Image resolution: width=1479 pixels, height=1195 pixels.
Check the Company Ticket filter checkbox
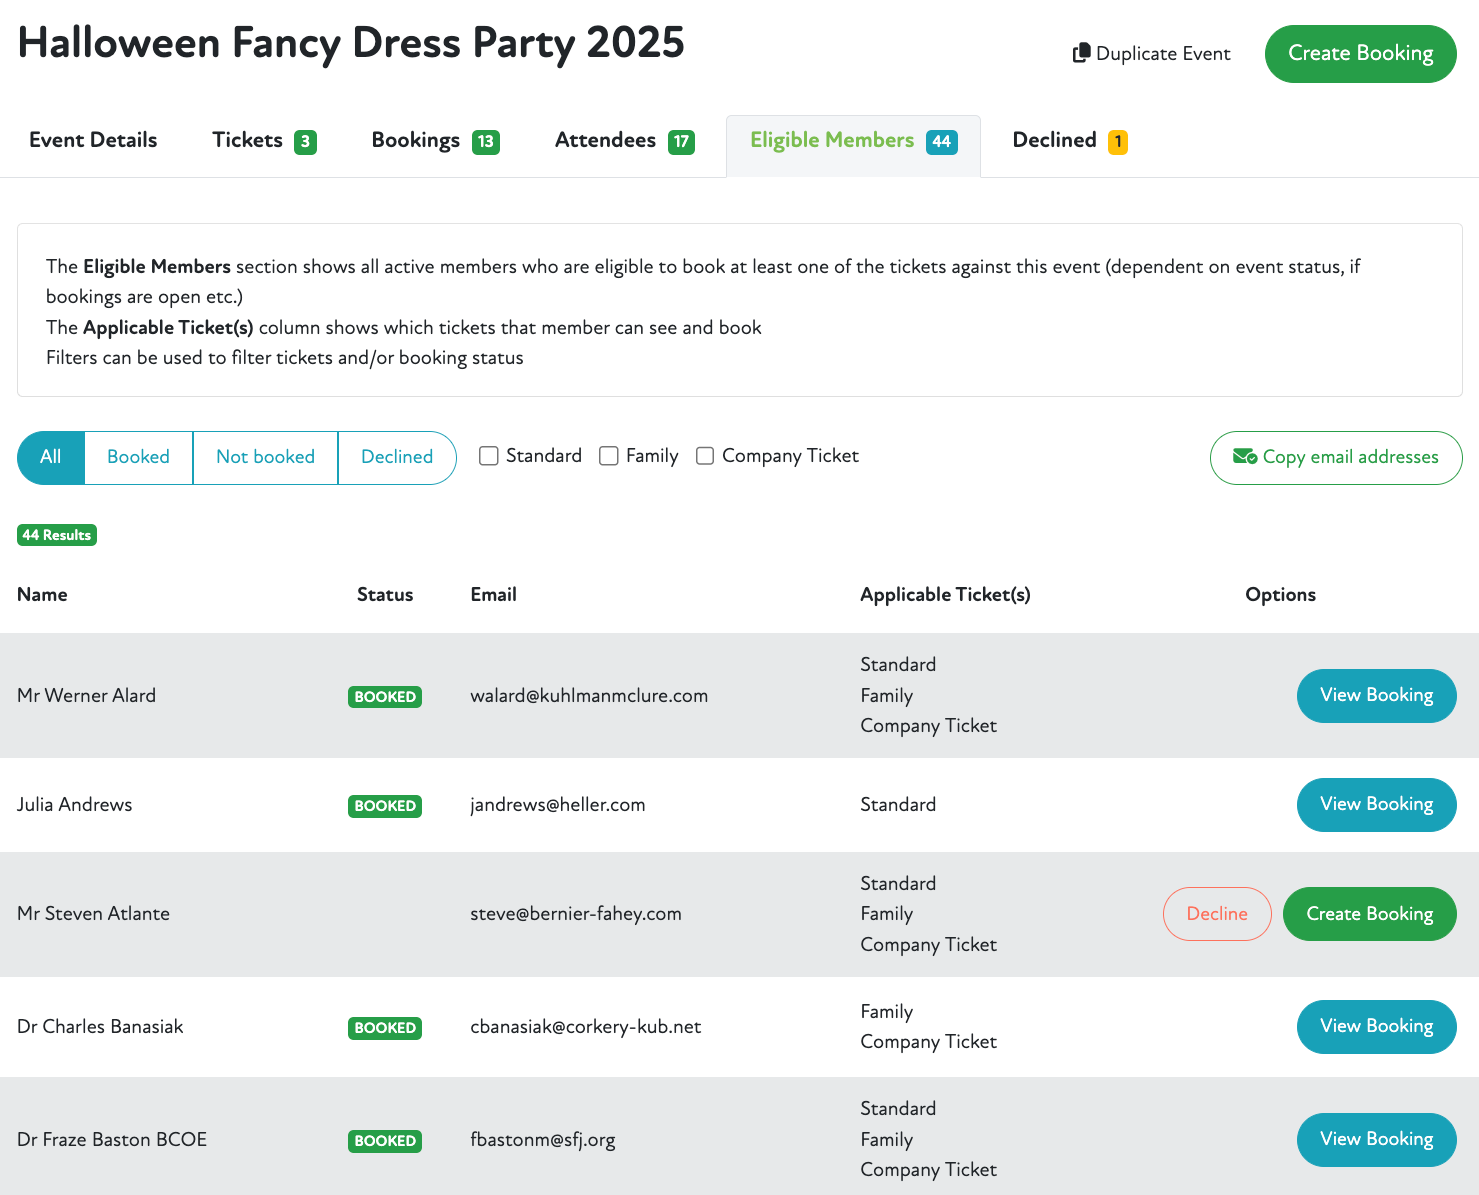pos(705,456)
